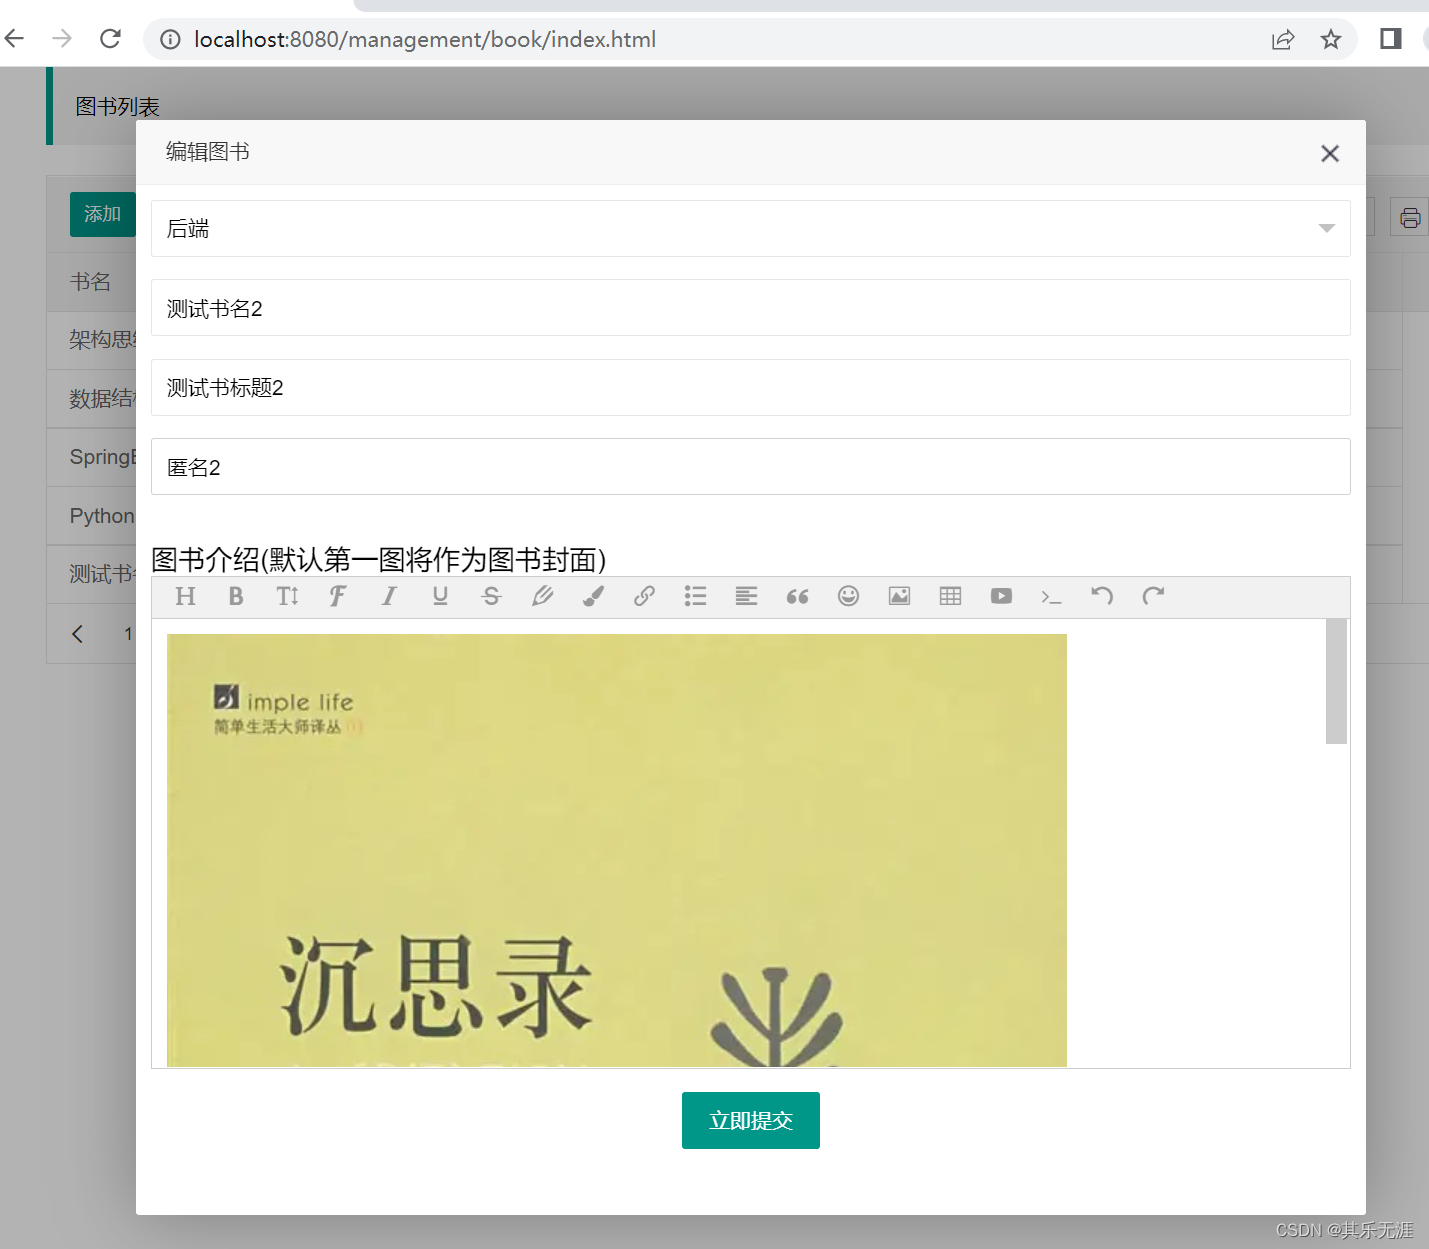Toggle strikethrough formatting
Image resolution: width=1429 pixels, height=1249 pixels.
pos(491,597)
